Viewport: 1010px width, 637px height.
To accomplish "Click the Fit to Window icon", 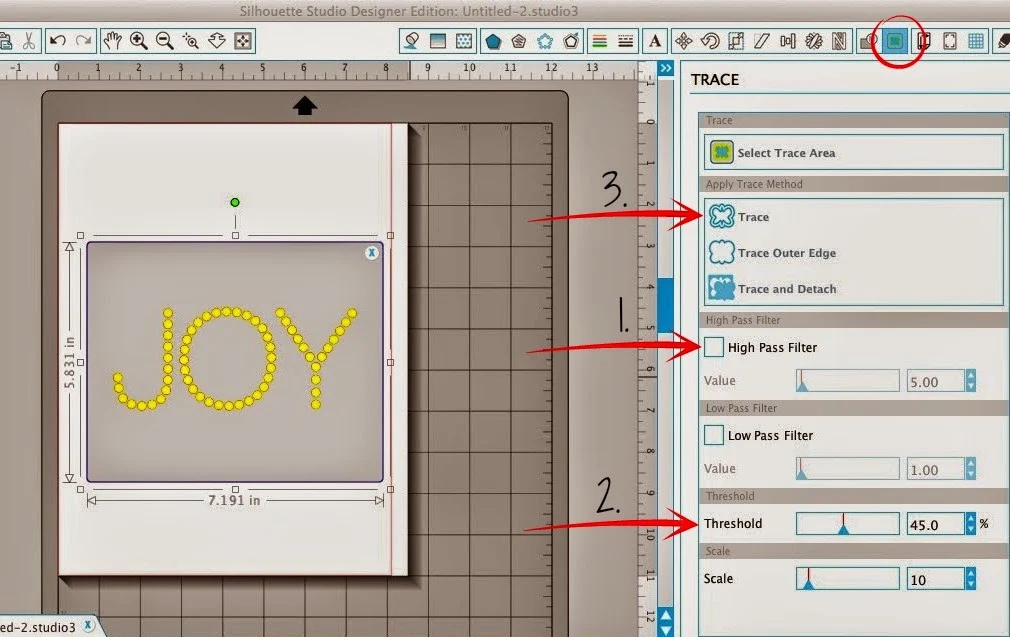I will [243, 41].
